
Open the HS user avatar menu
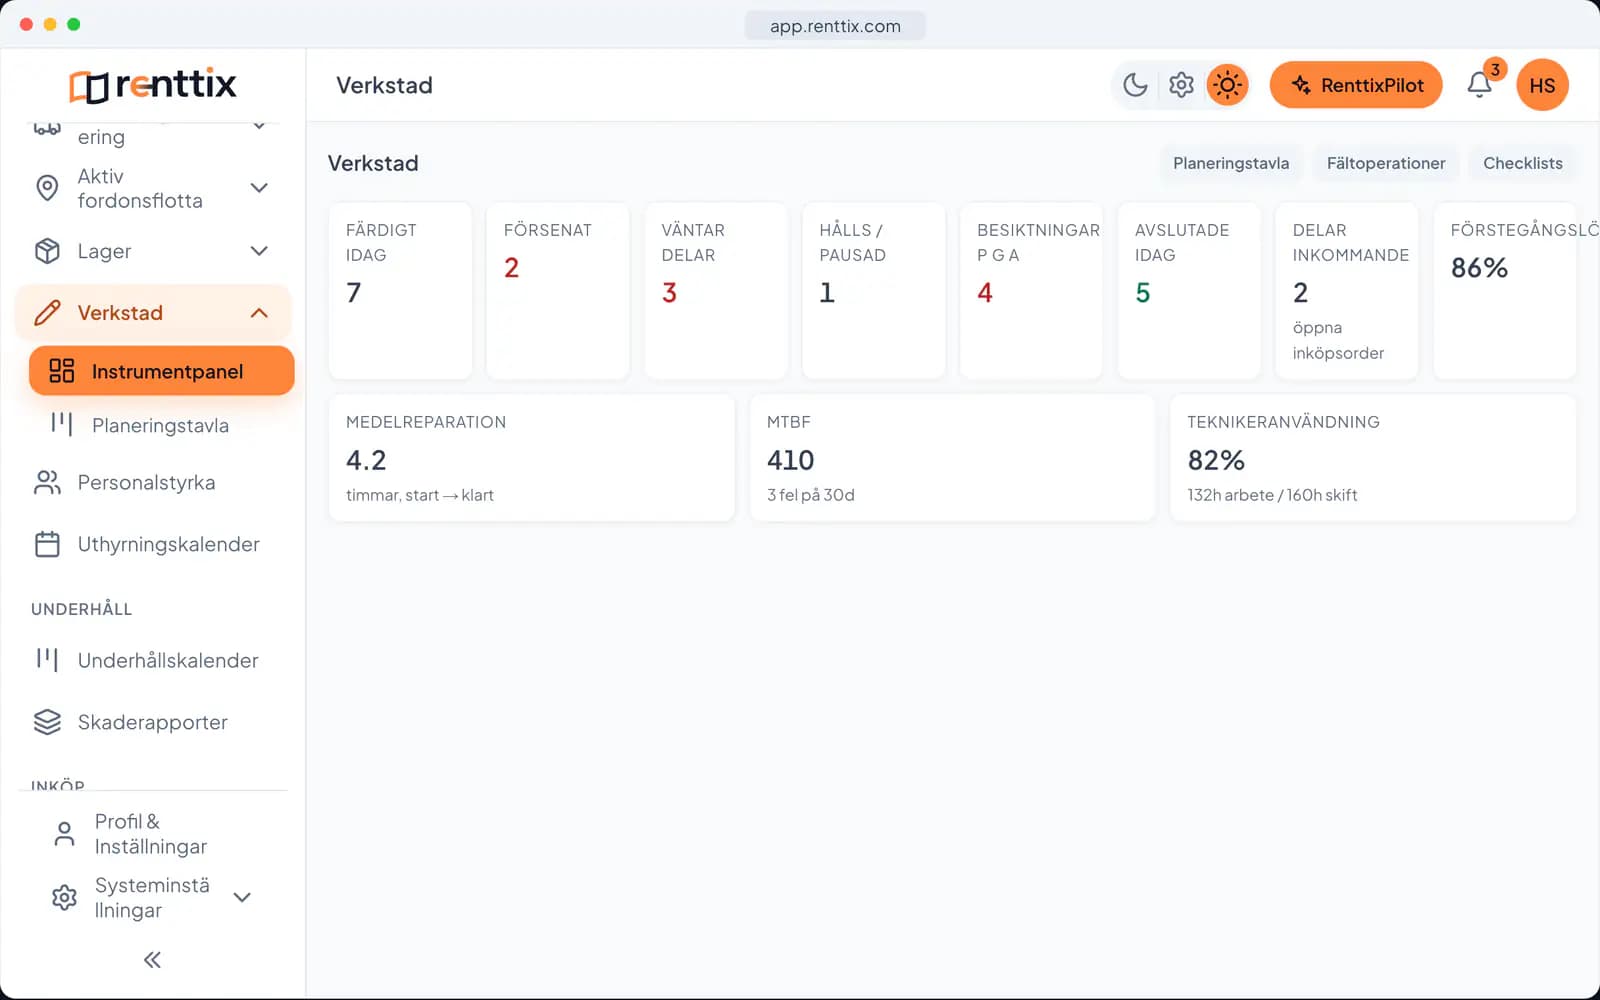(x=1542, y=85)
